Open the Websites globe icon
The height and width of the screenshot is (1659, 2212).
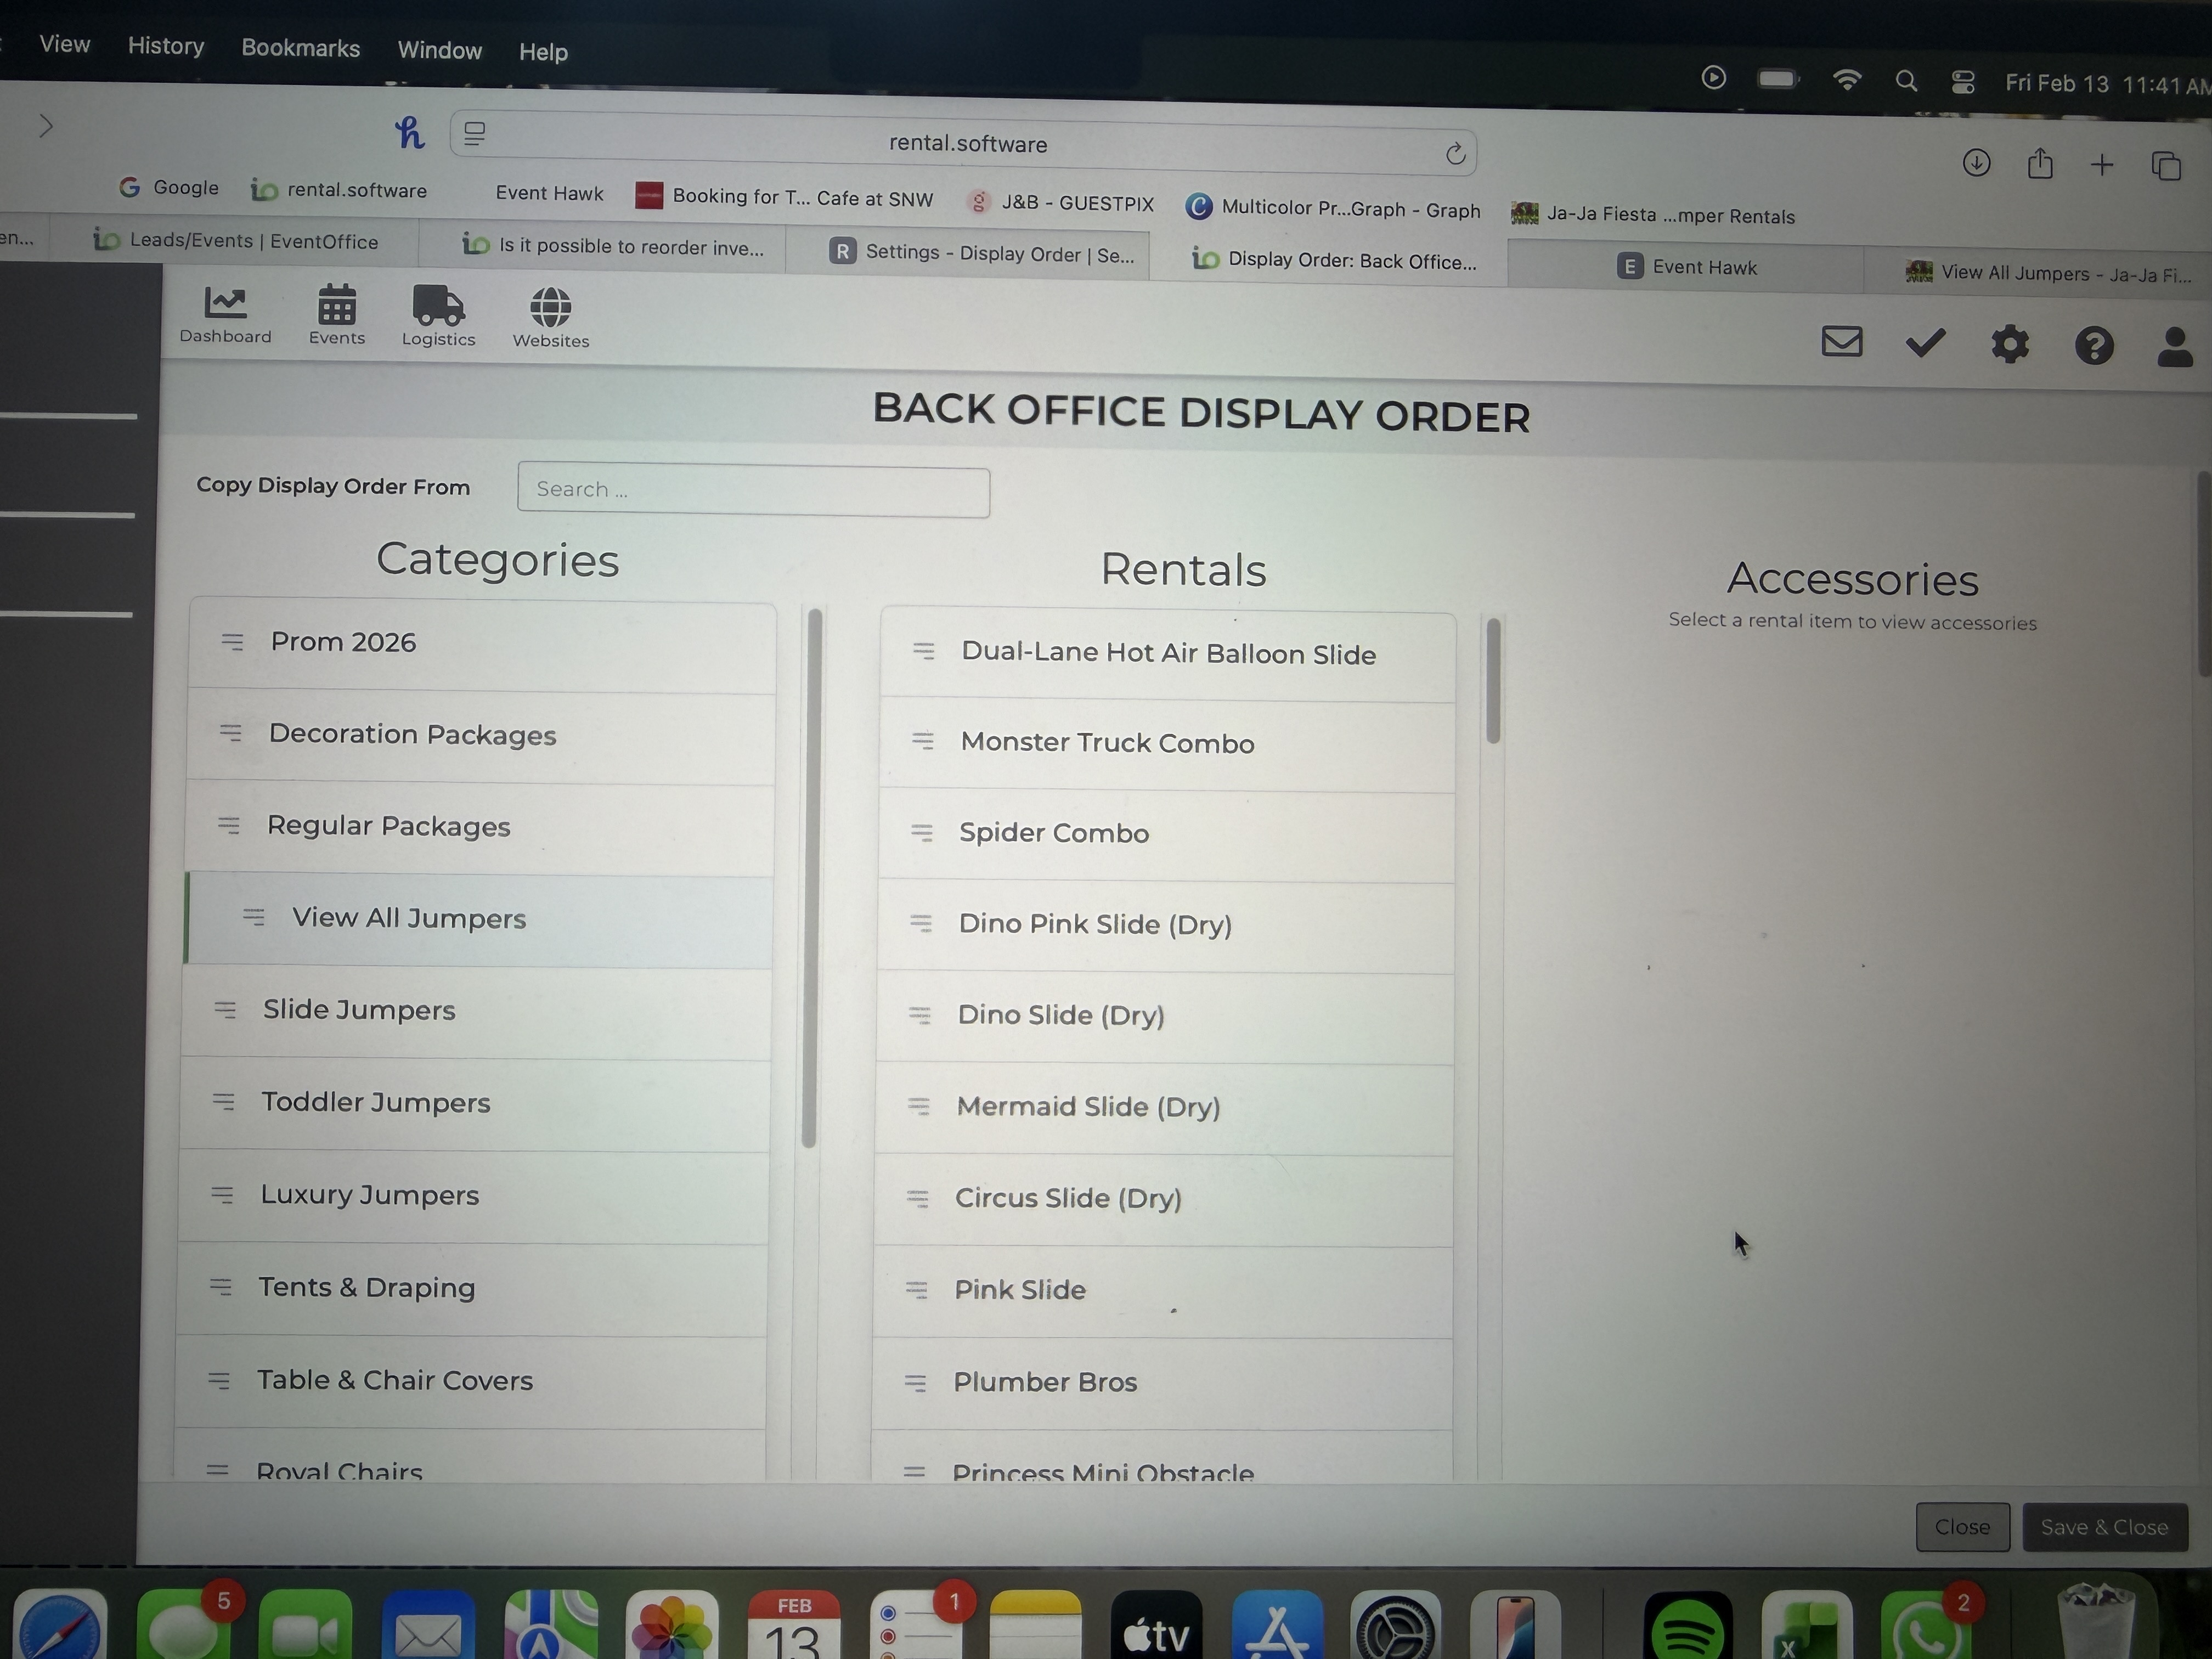(x=550, y=307)
